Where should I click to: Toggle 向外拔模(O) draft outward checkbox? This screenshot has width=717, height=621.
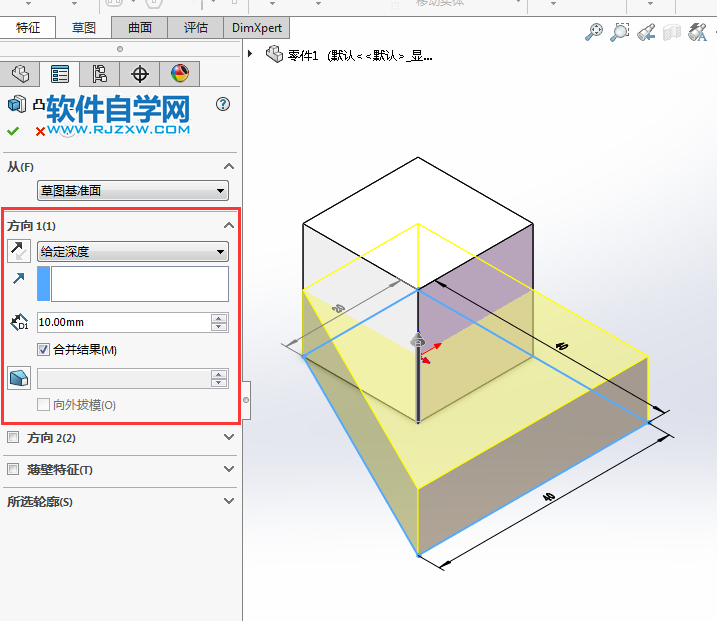click(43, 405)
